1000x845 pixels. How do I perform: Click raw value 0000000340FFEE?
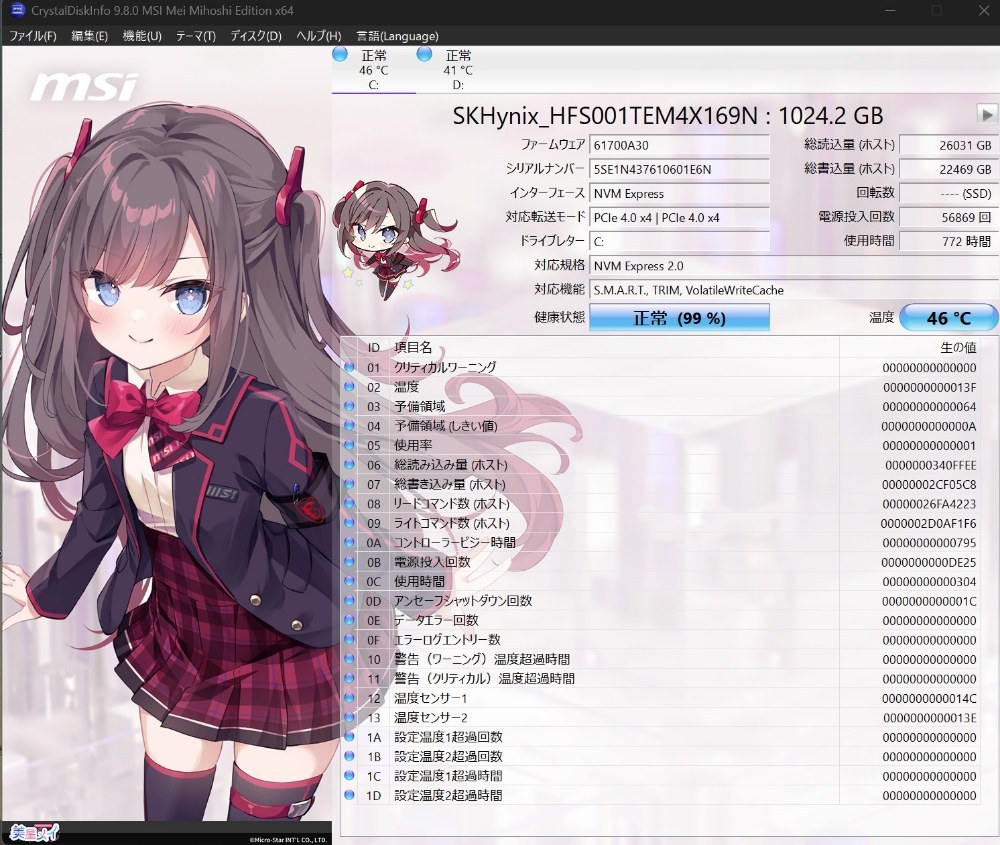(x=930, y=465)
